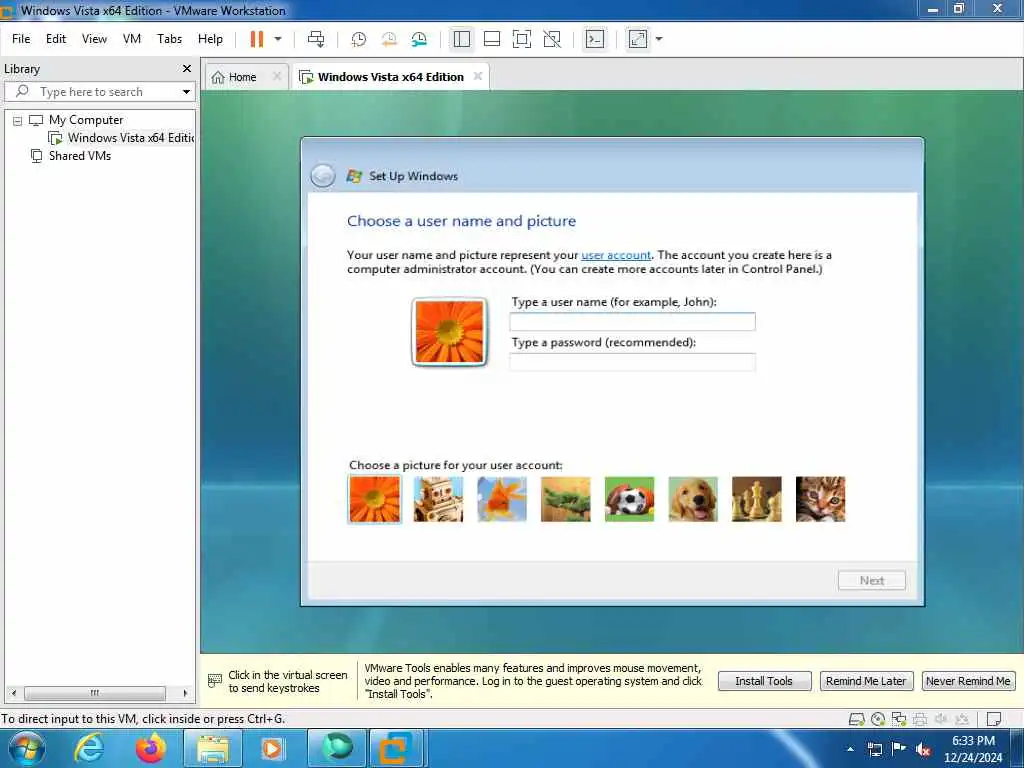Click the Next button
This screenshot has height=768, width=1024.
click(872, 581)
